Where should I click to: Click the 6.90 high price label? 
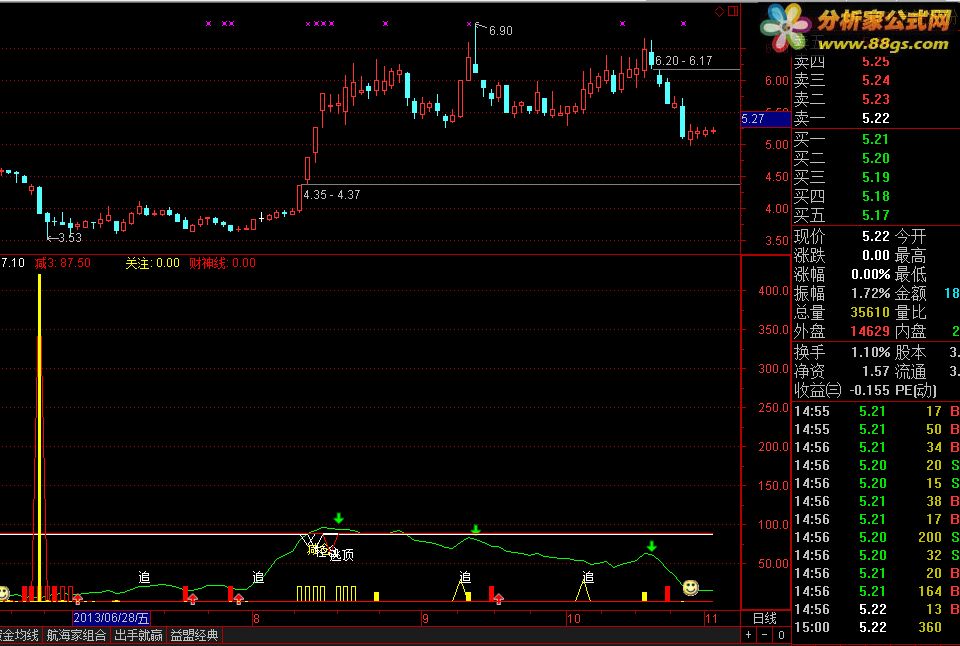(x=500, y=31)
